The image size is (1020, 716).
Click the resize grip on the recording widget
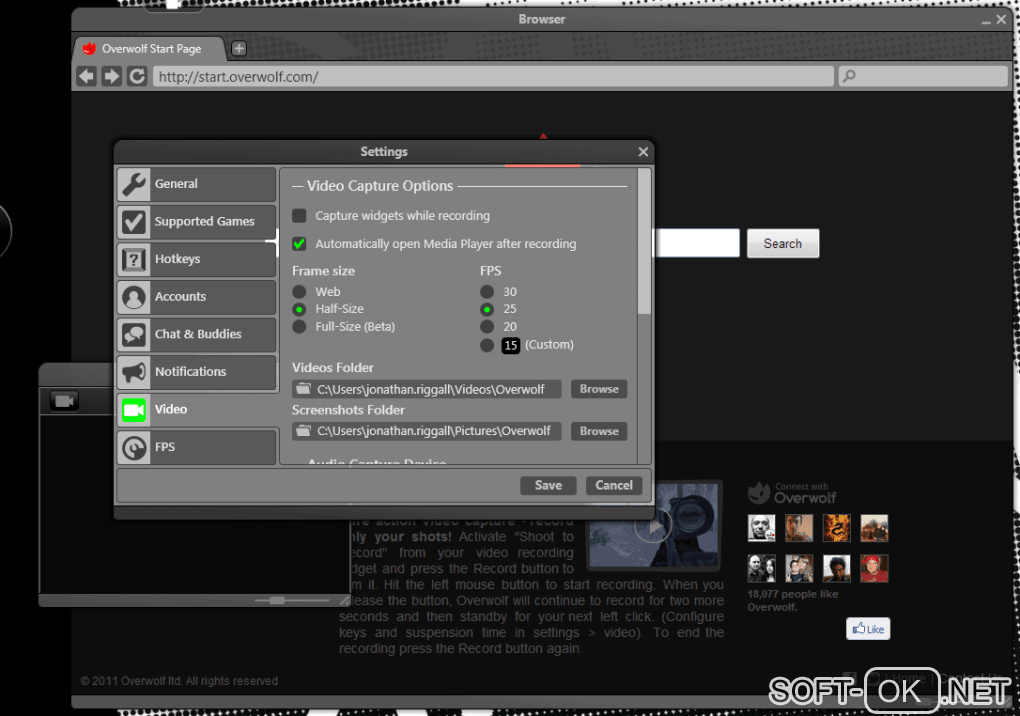344,601
